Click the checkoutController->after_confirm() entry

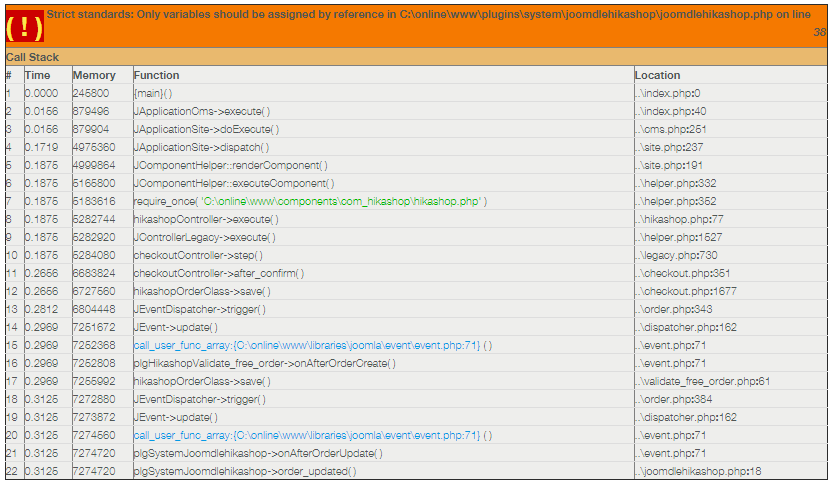(x=218, y=273)
